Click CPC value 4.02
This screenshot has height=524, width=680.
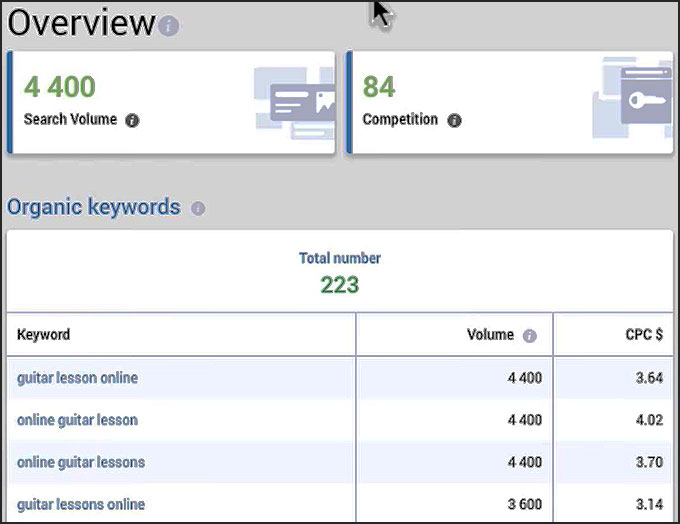[x=649, y=420]
